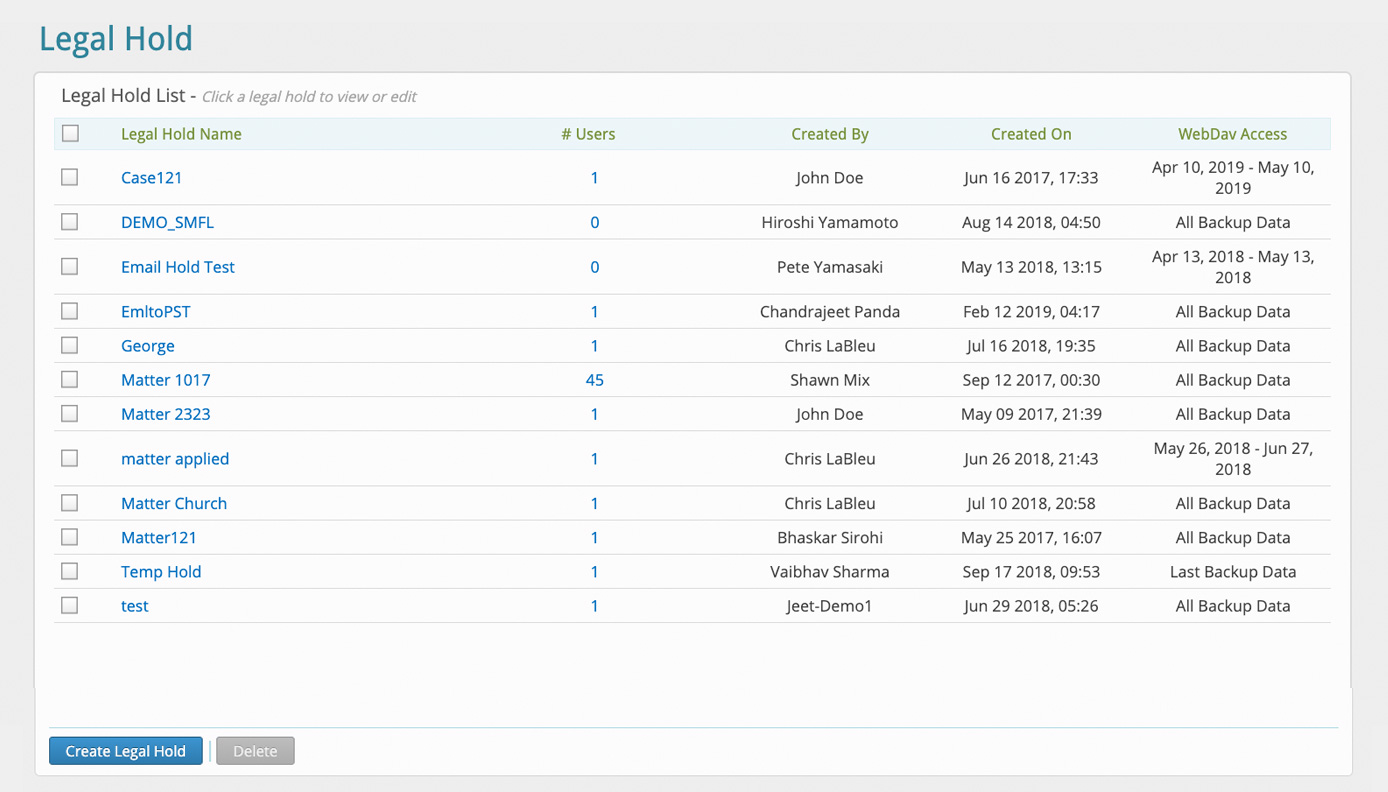Check the Matter 1017 row checkbox
This screenshot has width=1388, height=792.
pos(70,378)
